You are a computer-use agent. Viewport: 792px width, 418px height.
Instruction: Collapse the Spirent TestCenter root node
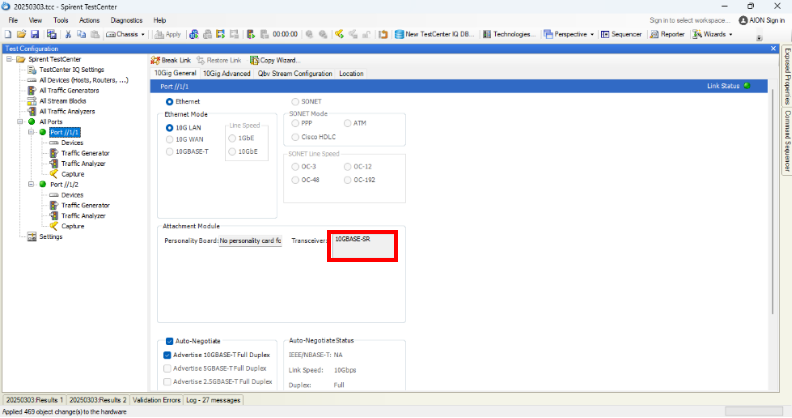point(9,59)
